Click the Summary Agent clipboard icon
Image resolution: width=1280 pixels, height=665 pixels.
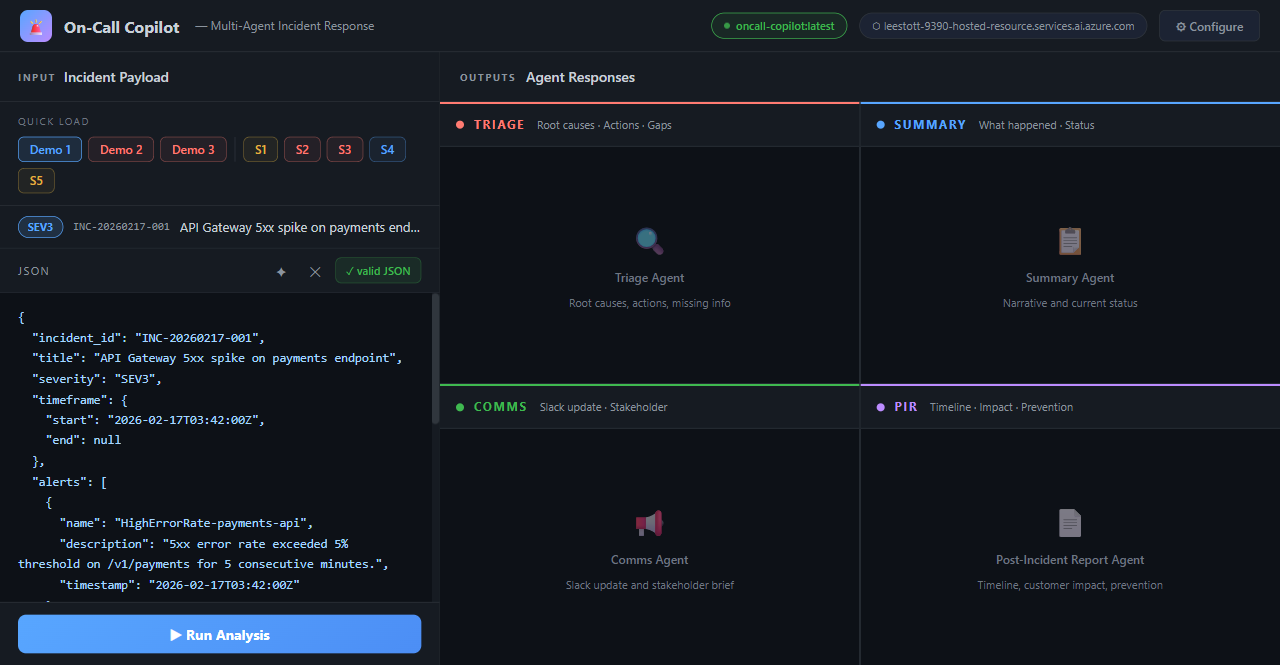[1069, 240]
